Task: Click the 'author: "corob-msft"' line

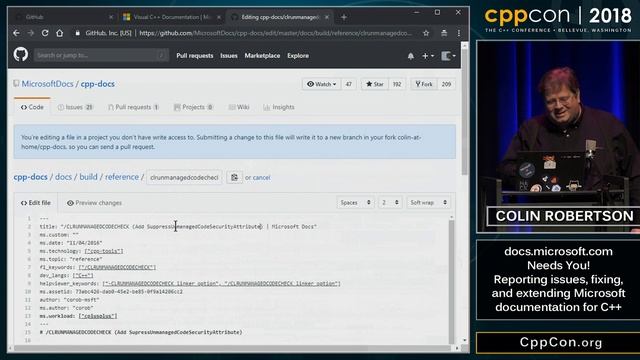Action: pos(69,300)
